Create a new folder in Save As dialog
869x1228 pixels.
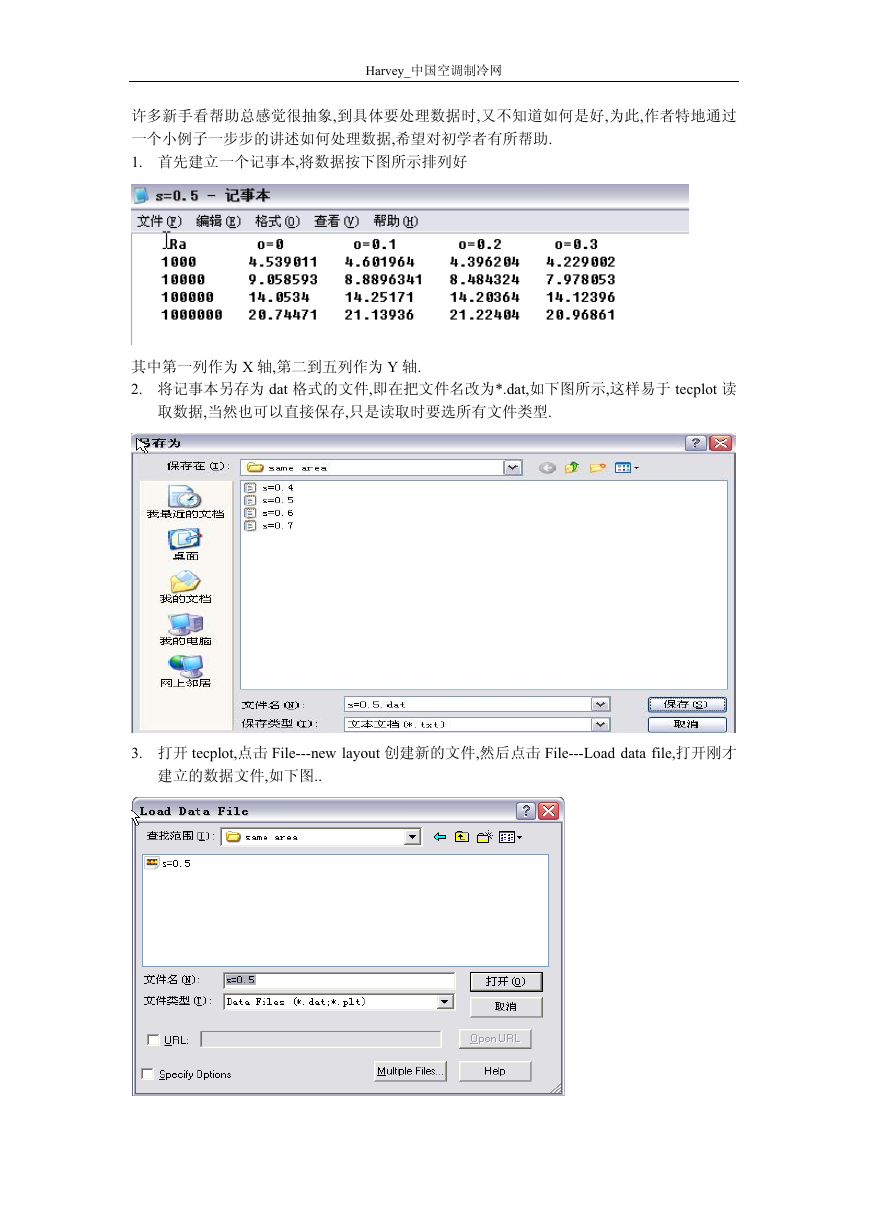(x=598, y=467)
